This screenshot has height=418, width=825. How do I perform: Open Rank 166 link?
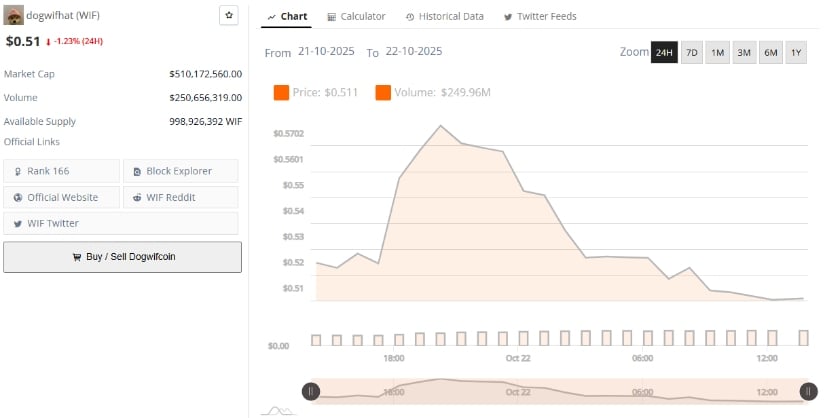(61, 171)
